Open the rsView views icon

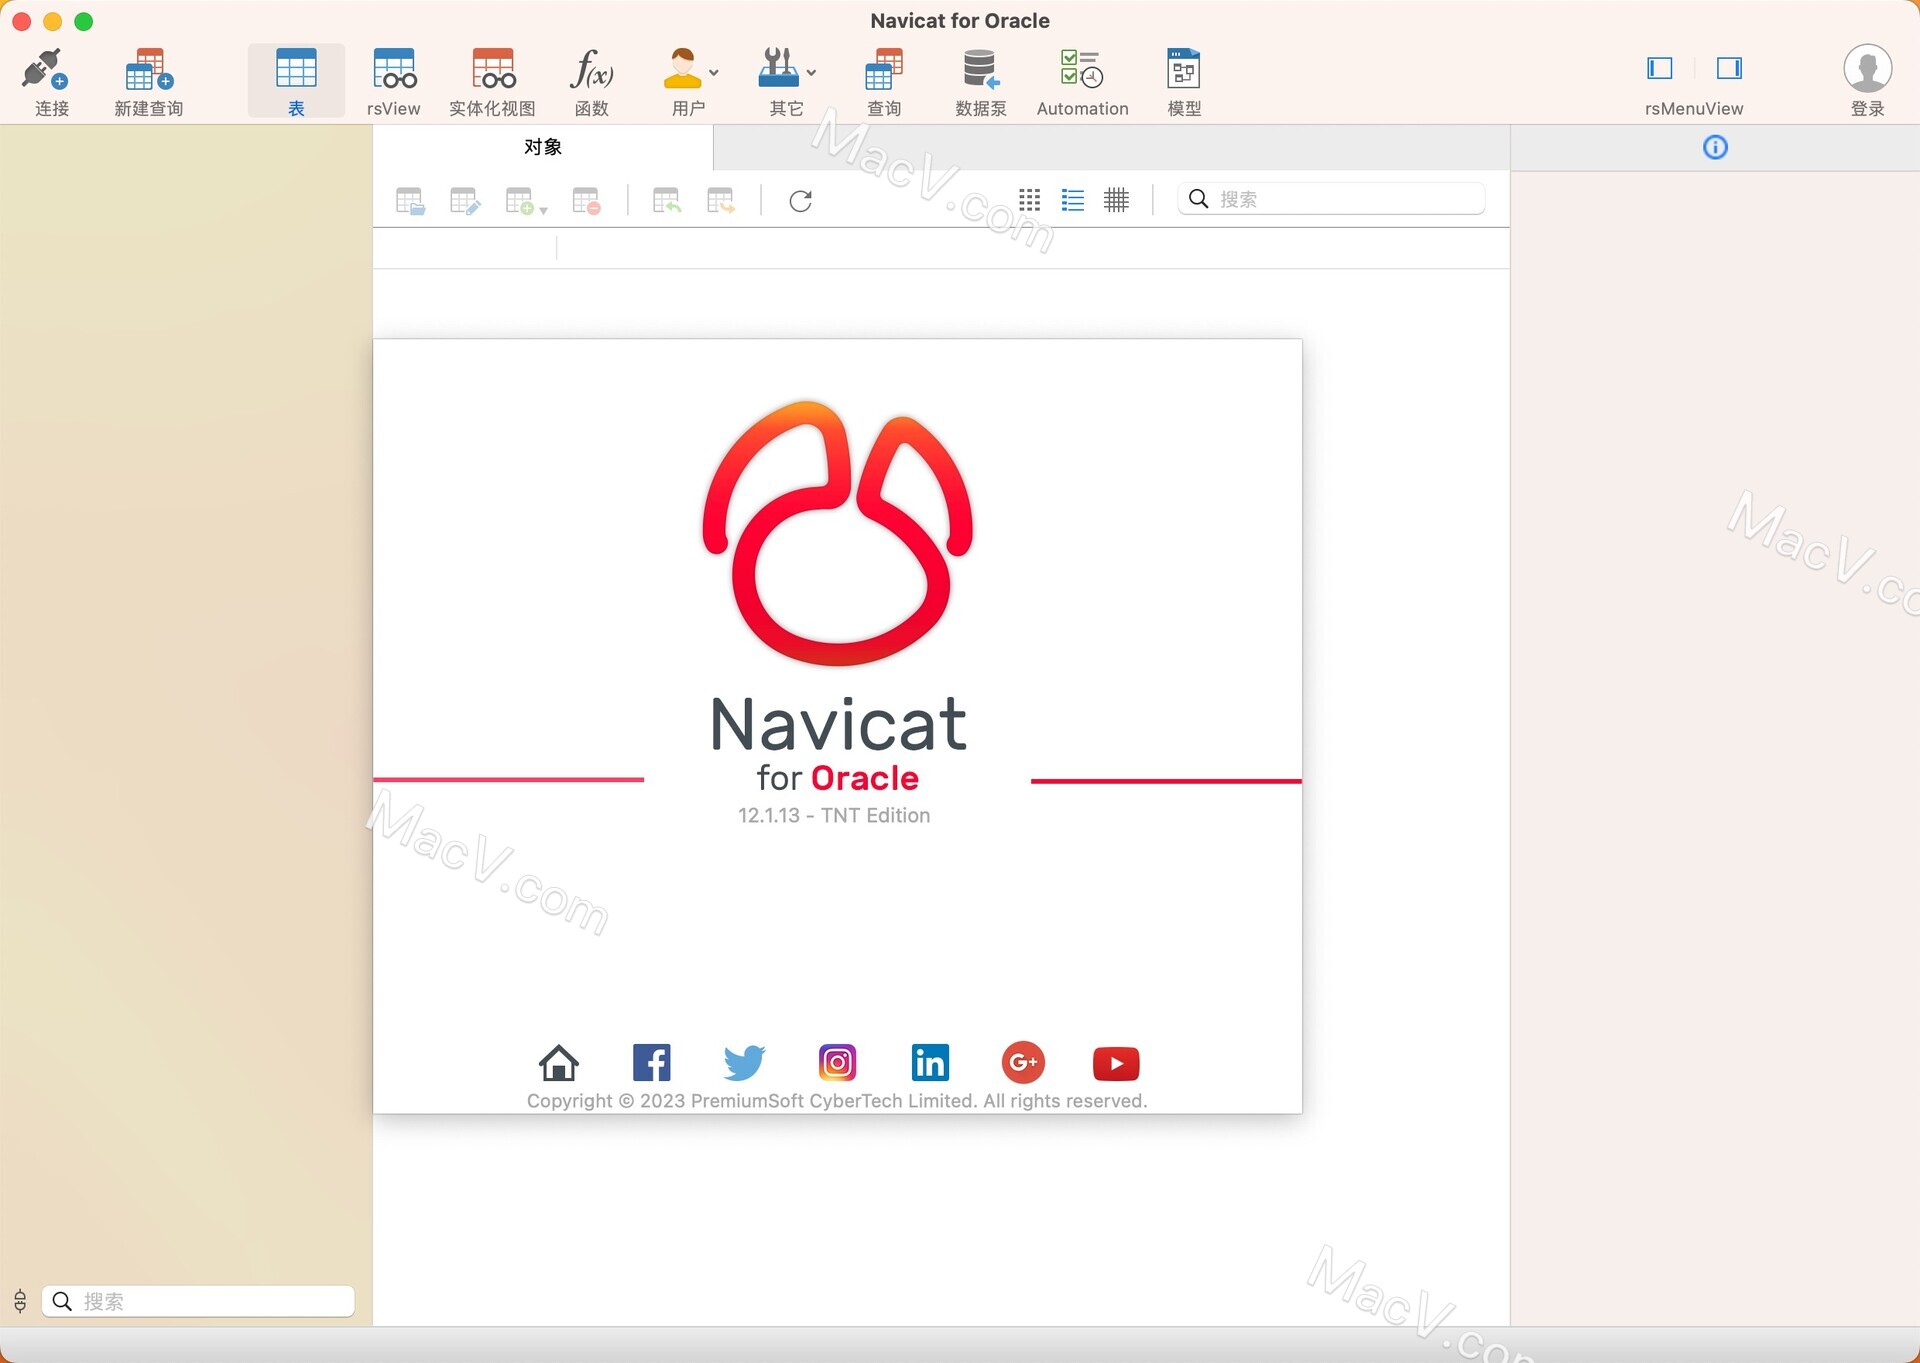394,70
